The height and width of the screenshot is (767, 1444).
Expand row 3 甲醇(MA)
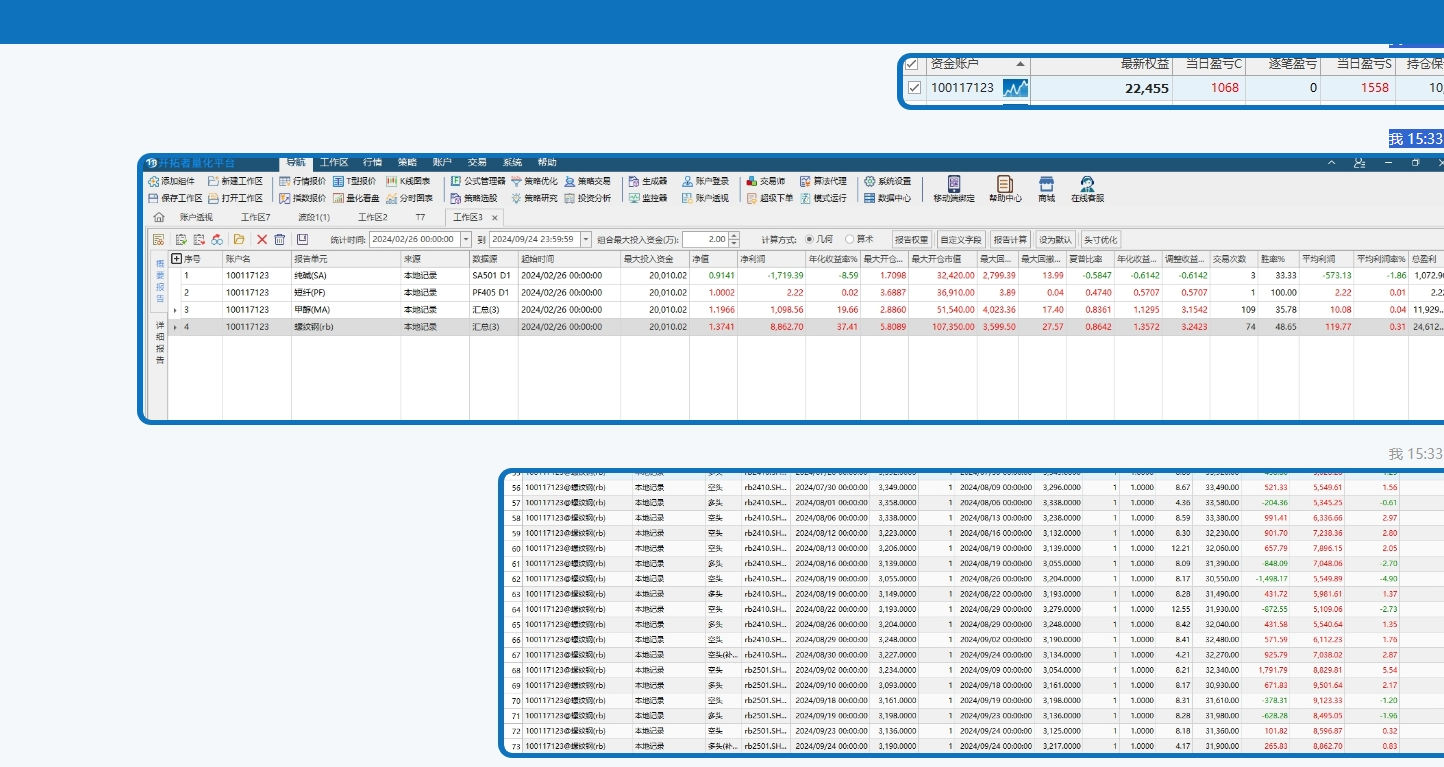[x=175, y=310]
